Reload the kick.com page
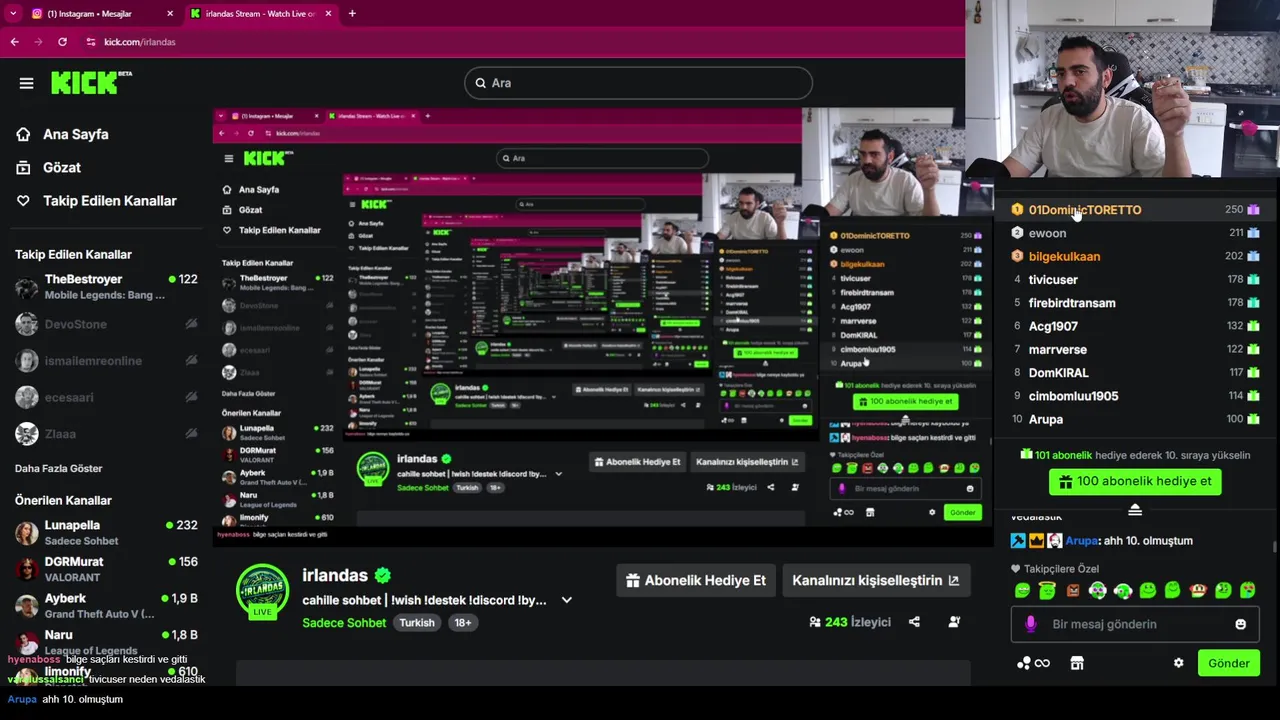The height and width of the screenshot is (720, 1280). click(62, 42)
